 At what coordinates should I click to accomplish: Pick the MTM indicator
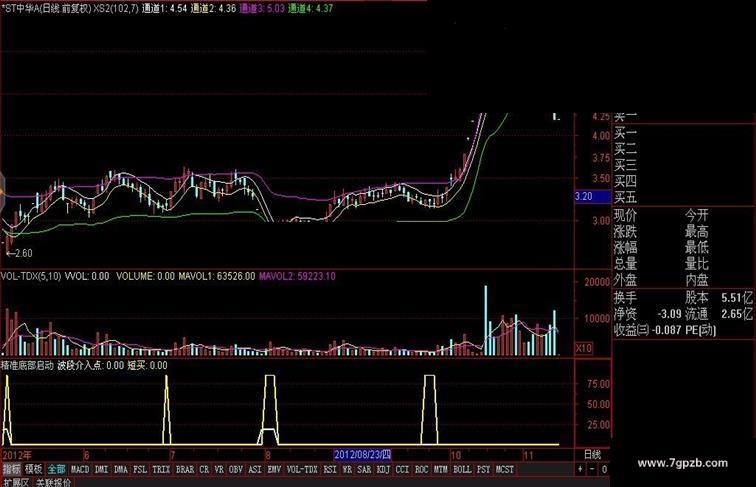click(x=440, y=469)
